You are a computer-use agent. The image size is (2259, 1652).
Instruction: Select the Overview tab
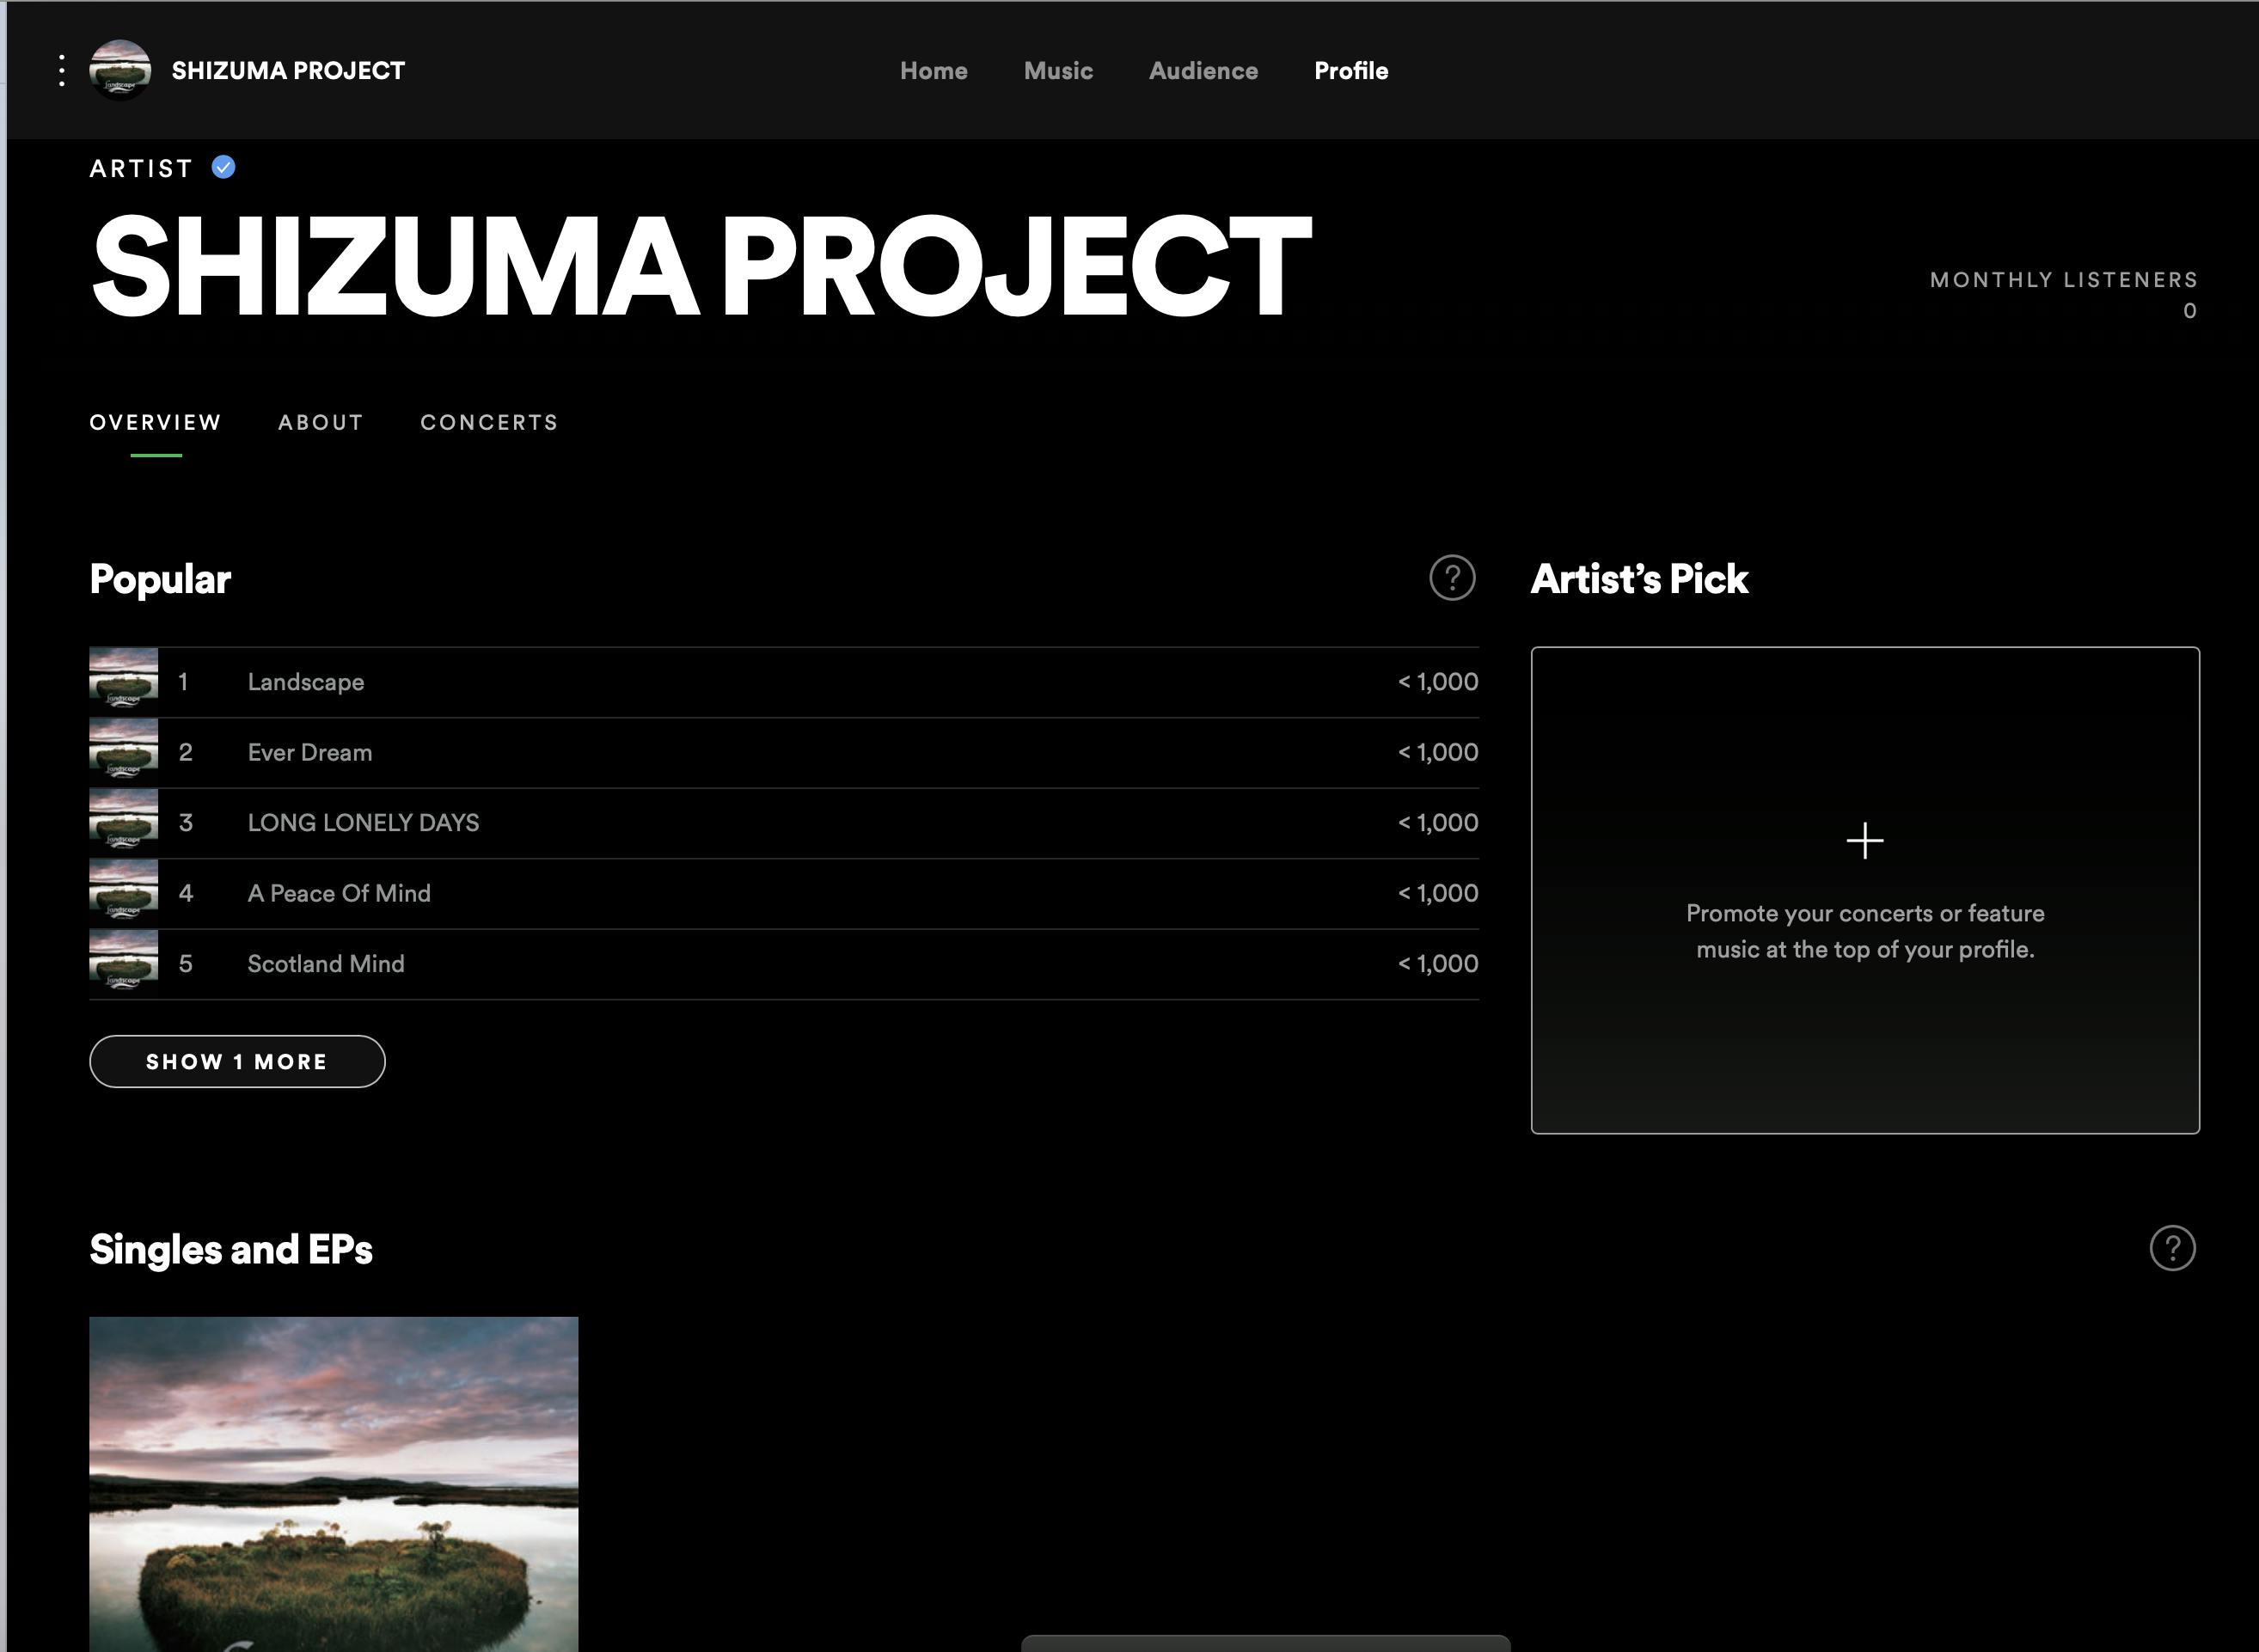point(155,422)
